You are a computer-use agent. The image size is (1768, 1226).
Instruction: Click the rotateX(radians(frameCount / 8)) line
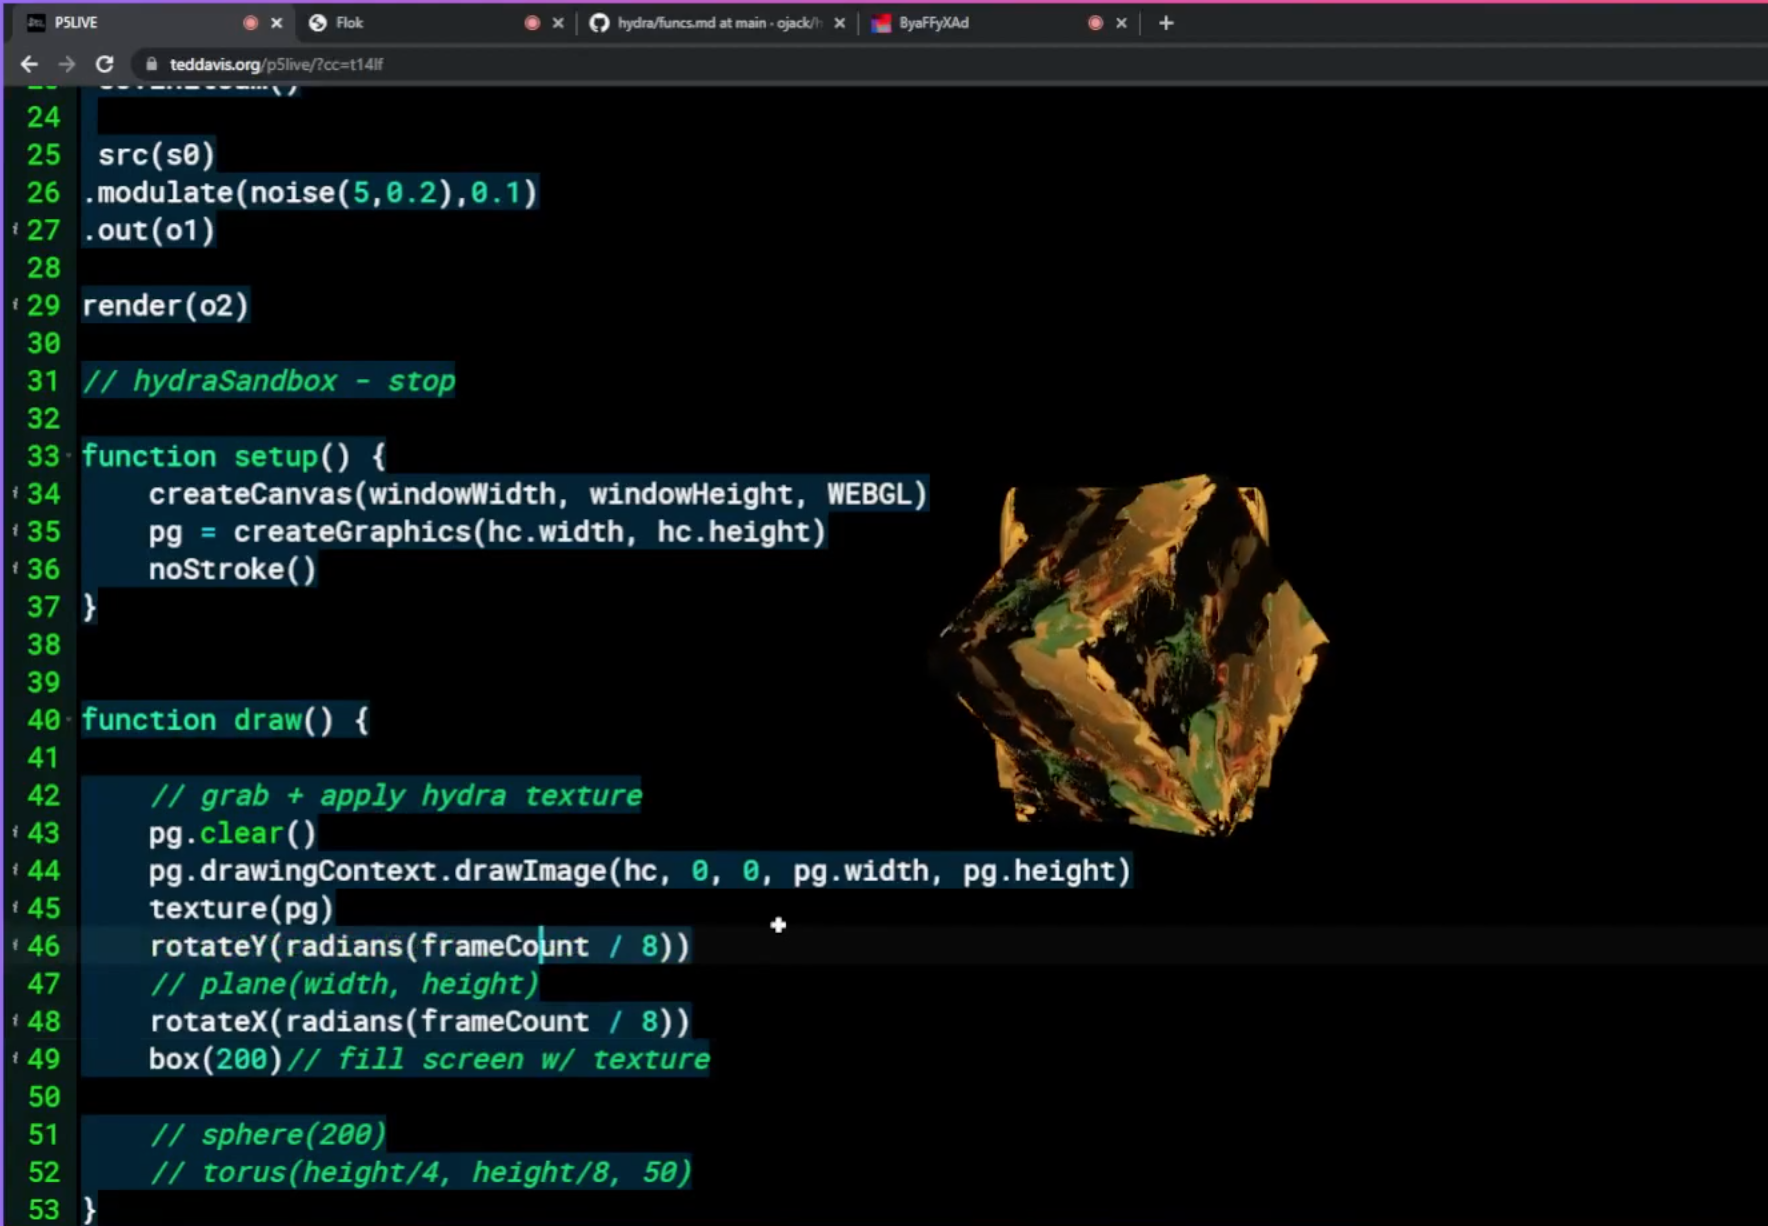420,1022
